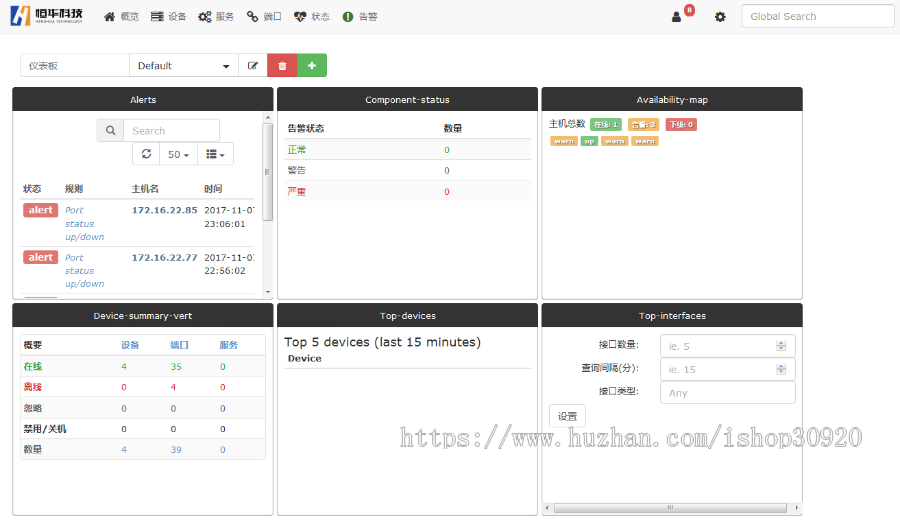
Task: Open the 概览 overview menu
Action: click(121, 17)
